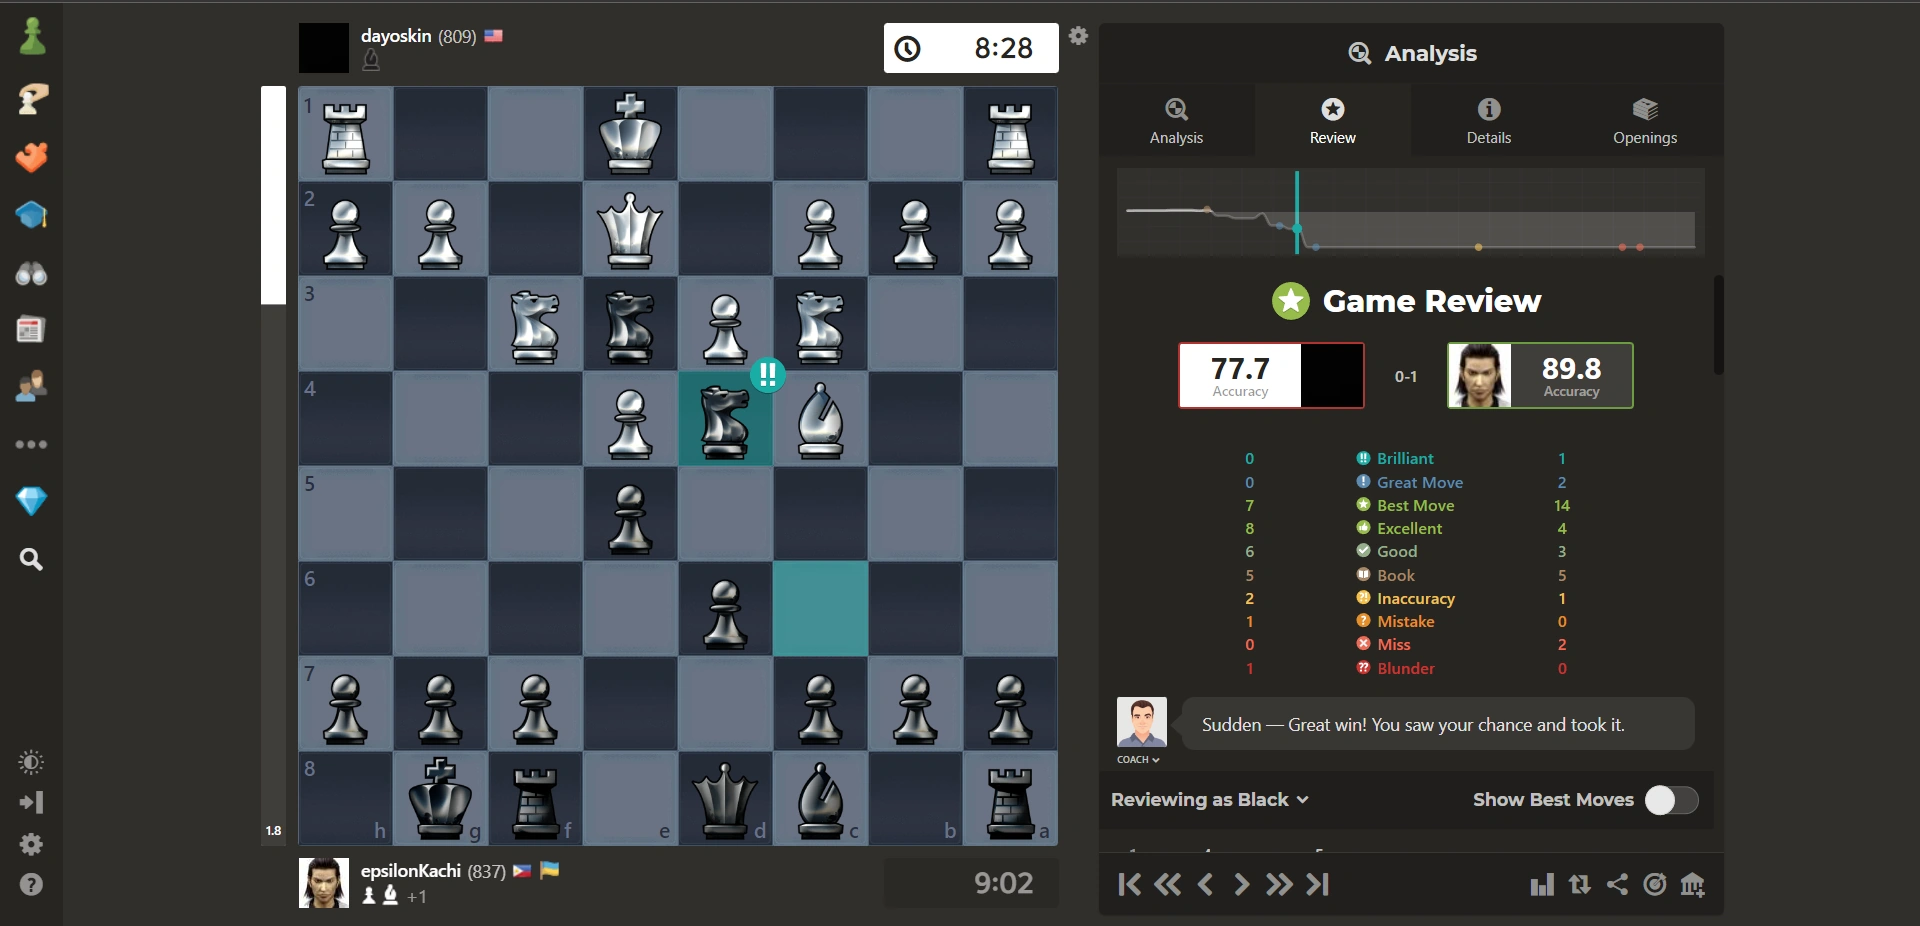Open board settings with the gear icon

click(1079, 35)
